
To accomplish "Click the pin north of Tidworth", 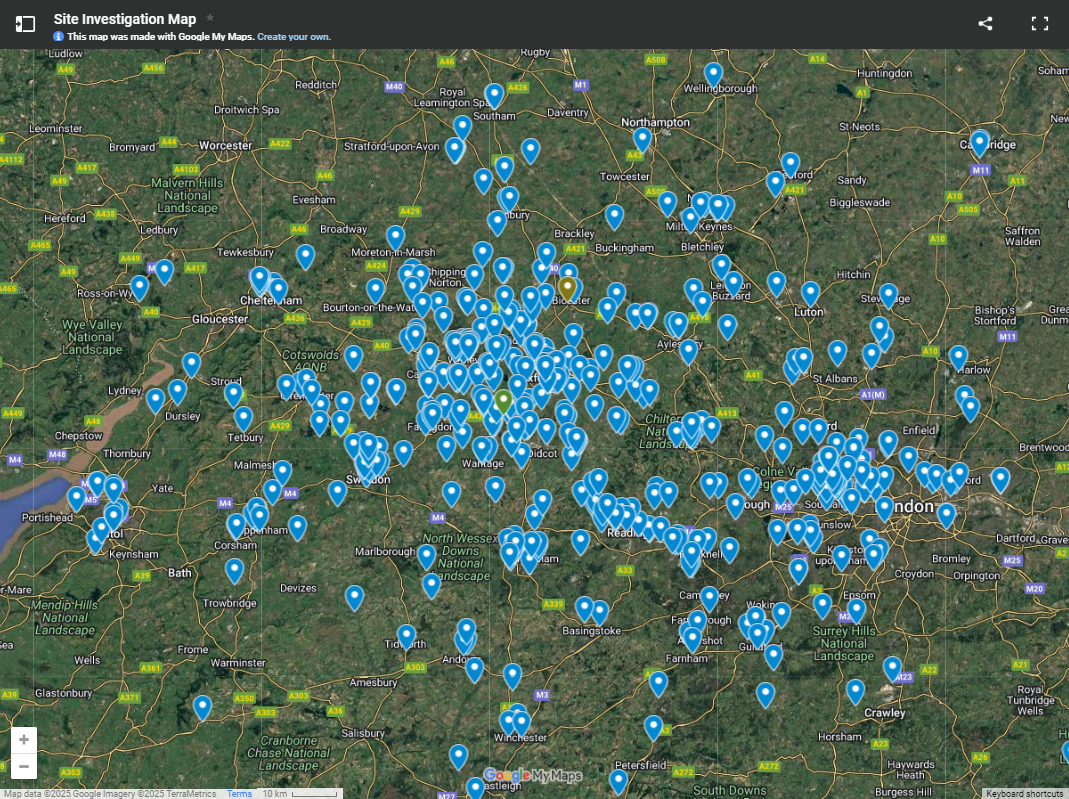I will (406, 635).
